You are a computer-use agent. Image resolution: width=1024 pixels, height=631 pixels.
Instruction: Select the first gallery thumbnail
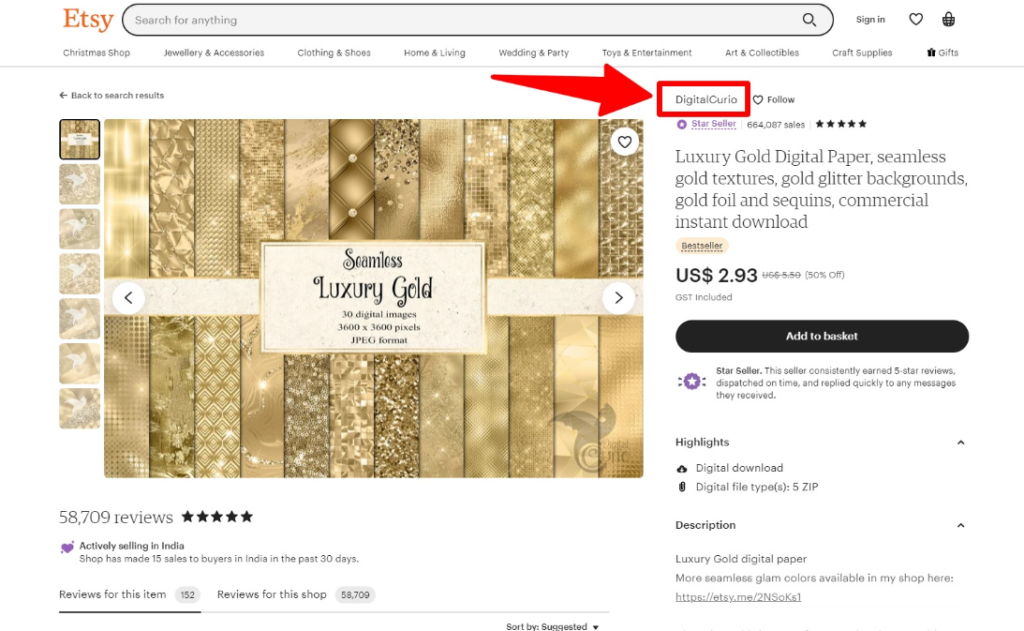(79, 139)
